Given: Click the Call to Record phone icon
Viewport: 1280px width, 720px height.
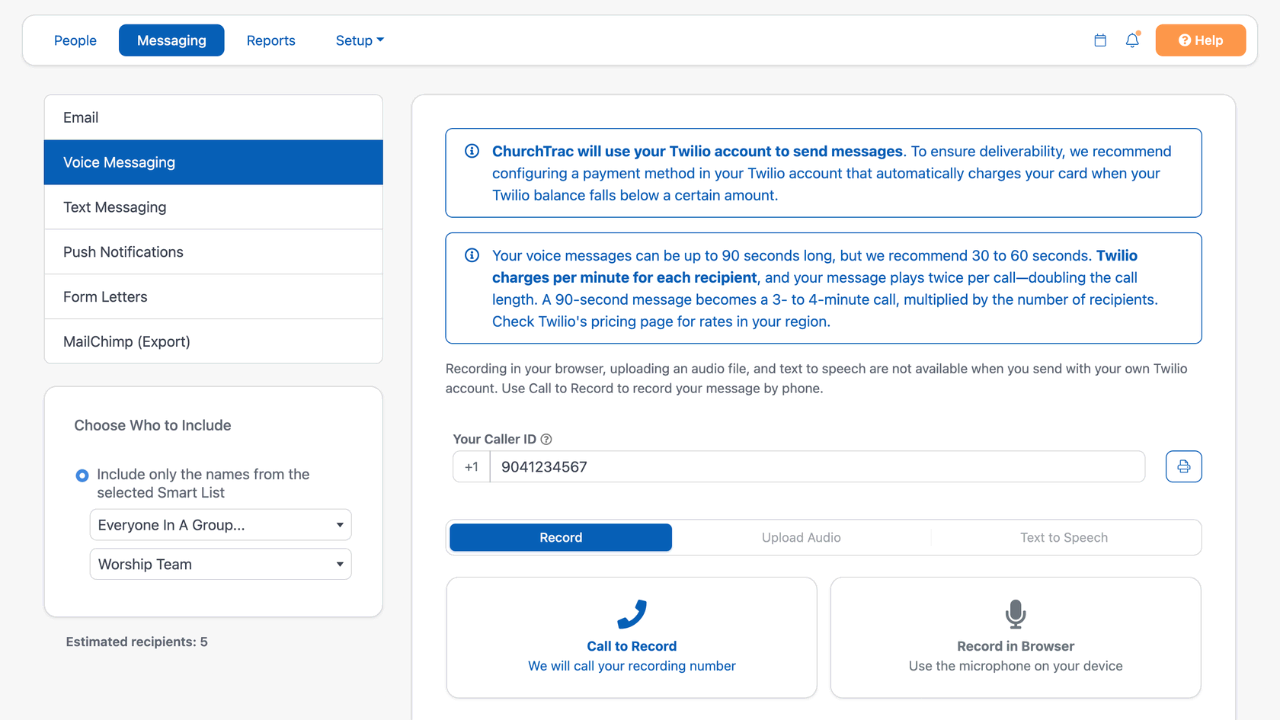Looking at the screenshot, I should point(632,614).
